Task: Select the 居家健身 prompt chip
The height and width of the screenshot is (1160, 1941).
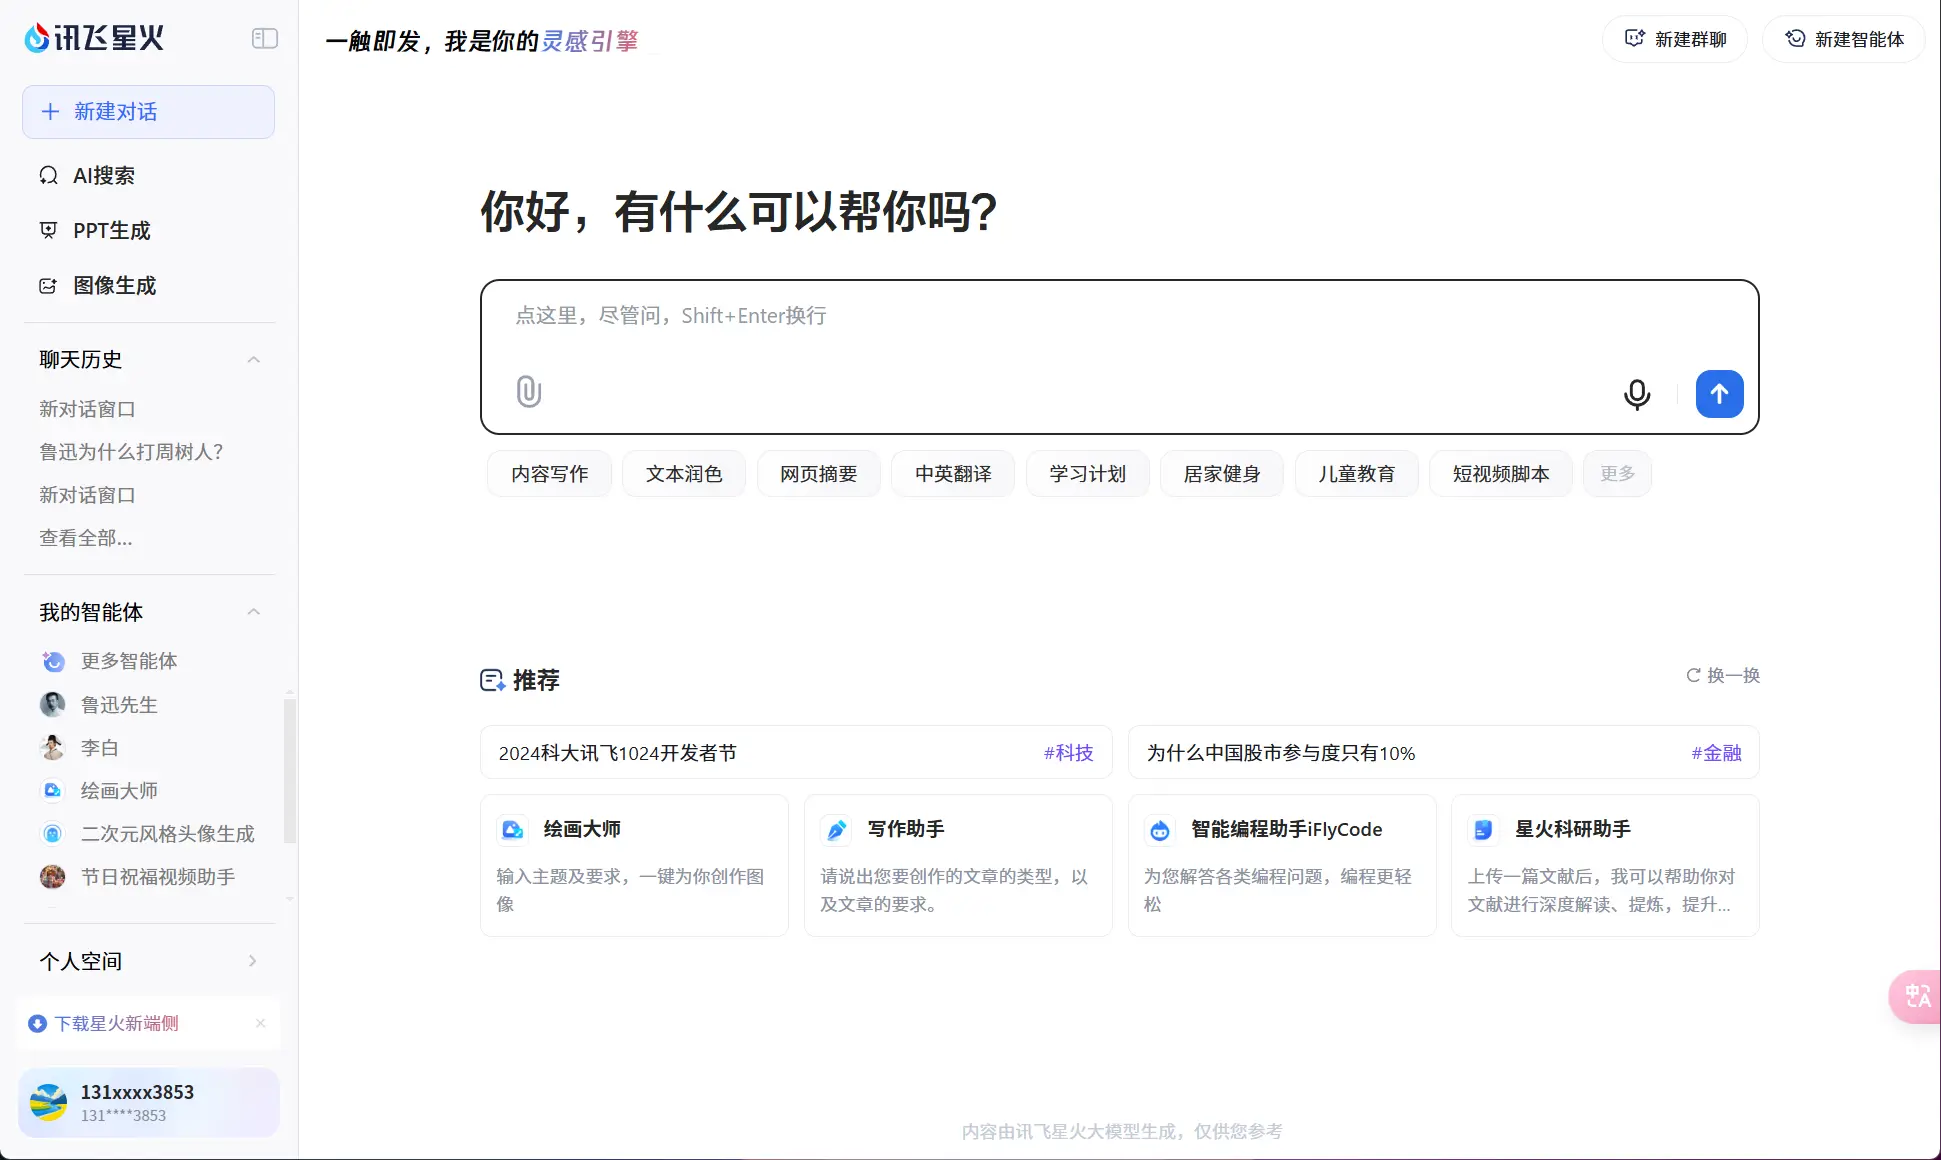Action: [x=1222, y=474]
